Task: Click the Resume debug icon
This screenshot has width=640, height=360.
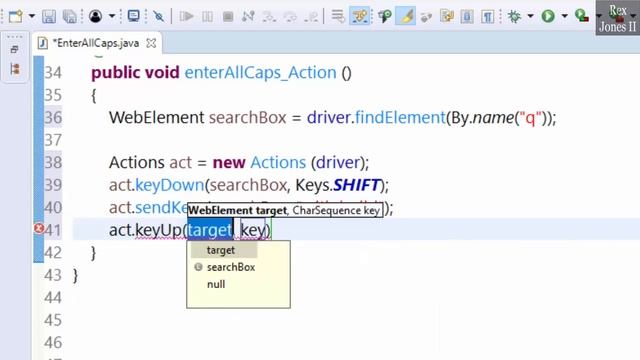Action: (186, 16)
